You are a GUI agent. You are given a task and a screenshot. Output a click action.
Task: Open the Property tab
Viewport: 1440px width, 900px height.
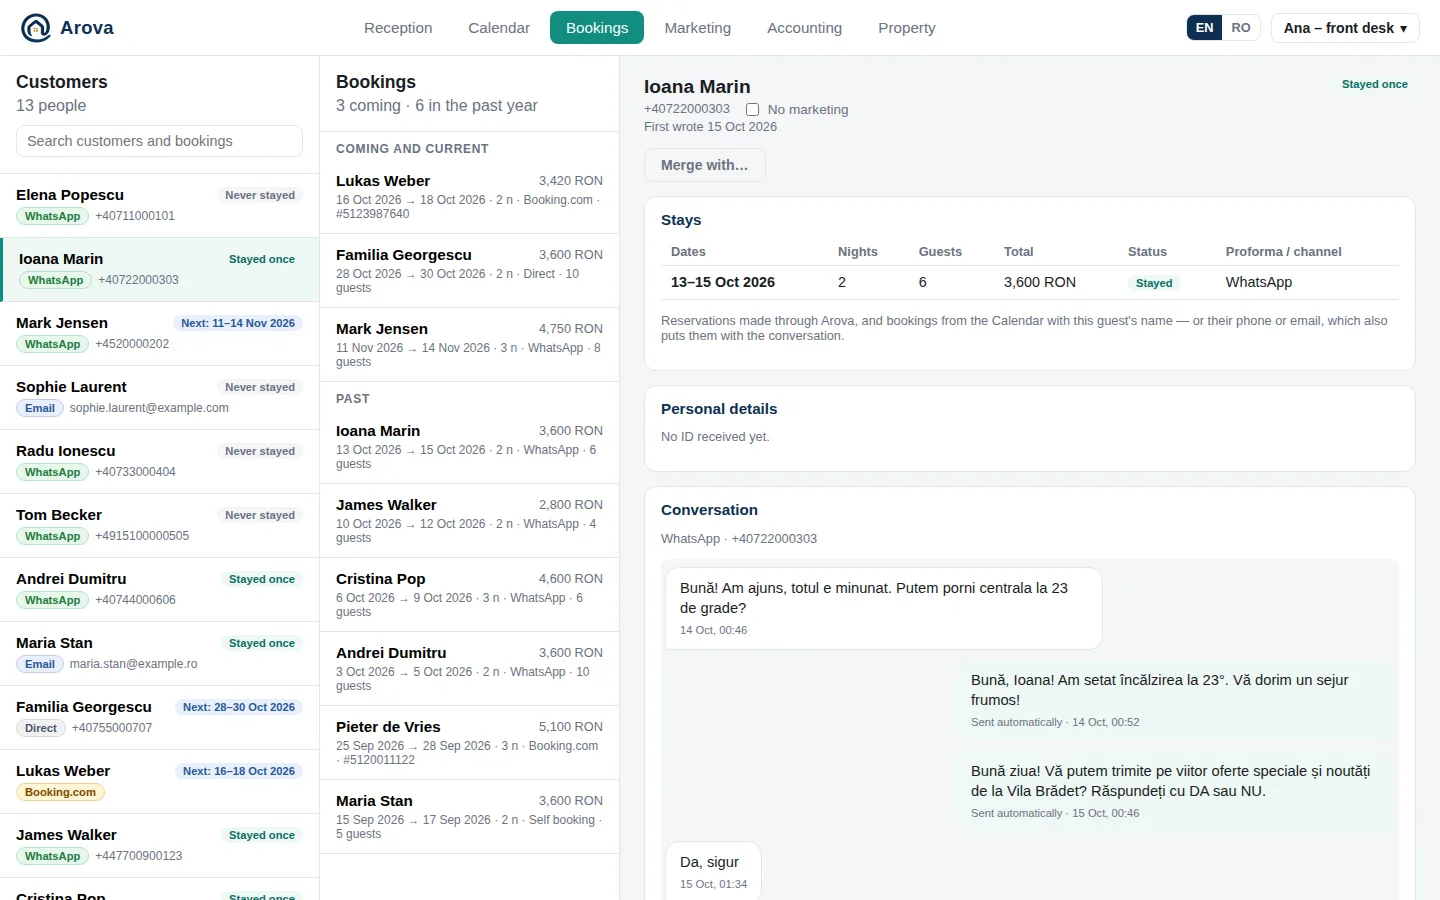[907, 28]
